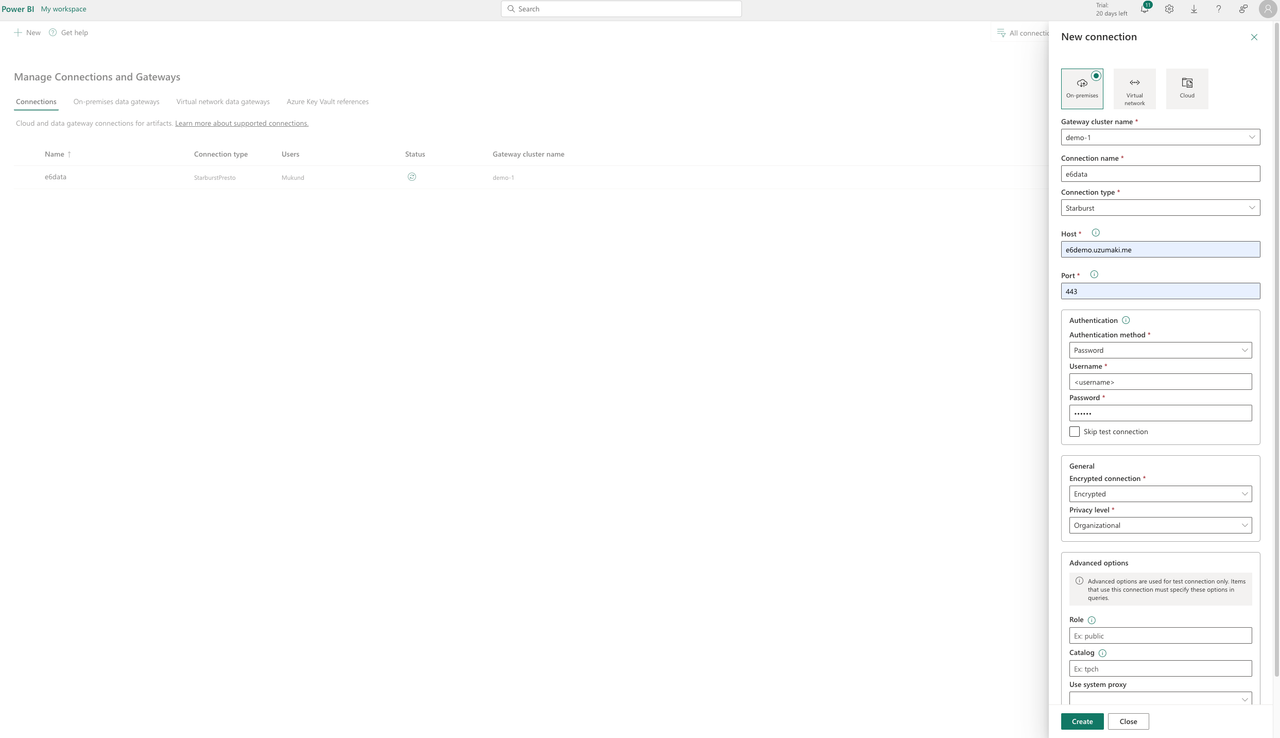Image resolution: width=1280 pixels, height=738 pixels.
Task: Open the Privacy level dropdown
Action: pyautogui.click(x=1160, y=525)
